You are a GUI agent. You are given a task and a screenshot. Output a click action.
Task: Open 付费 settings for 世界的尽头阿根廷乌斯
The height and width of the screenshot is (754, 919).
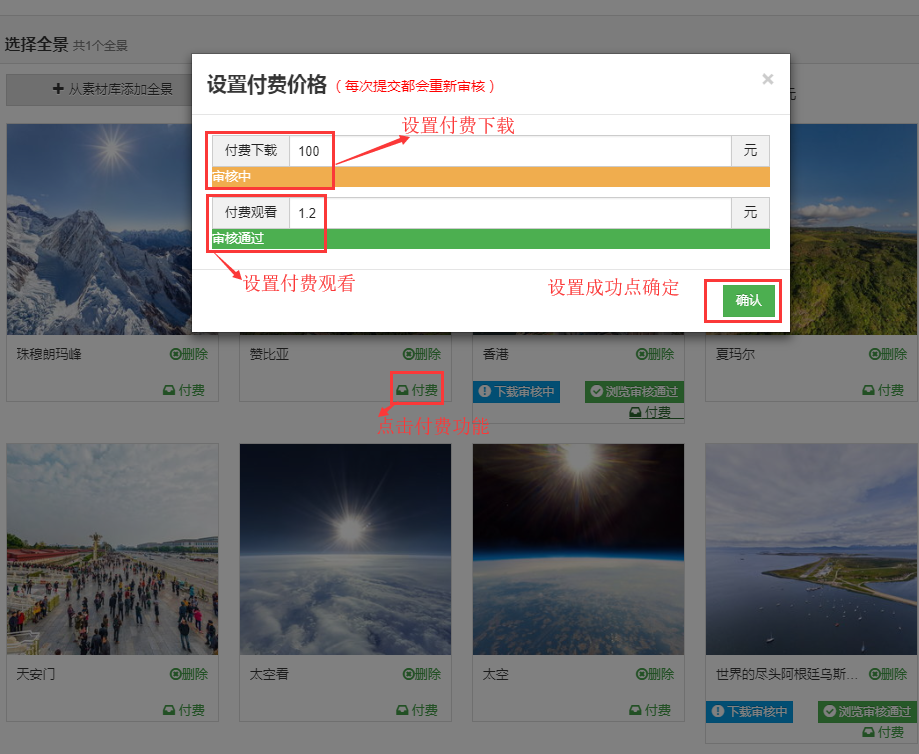tap(883, 732)
